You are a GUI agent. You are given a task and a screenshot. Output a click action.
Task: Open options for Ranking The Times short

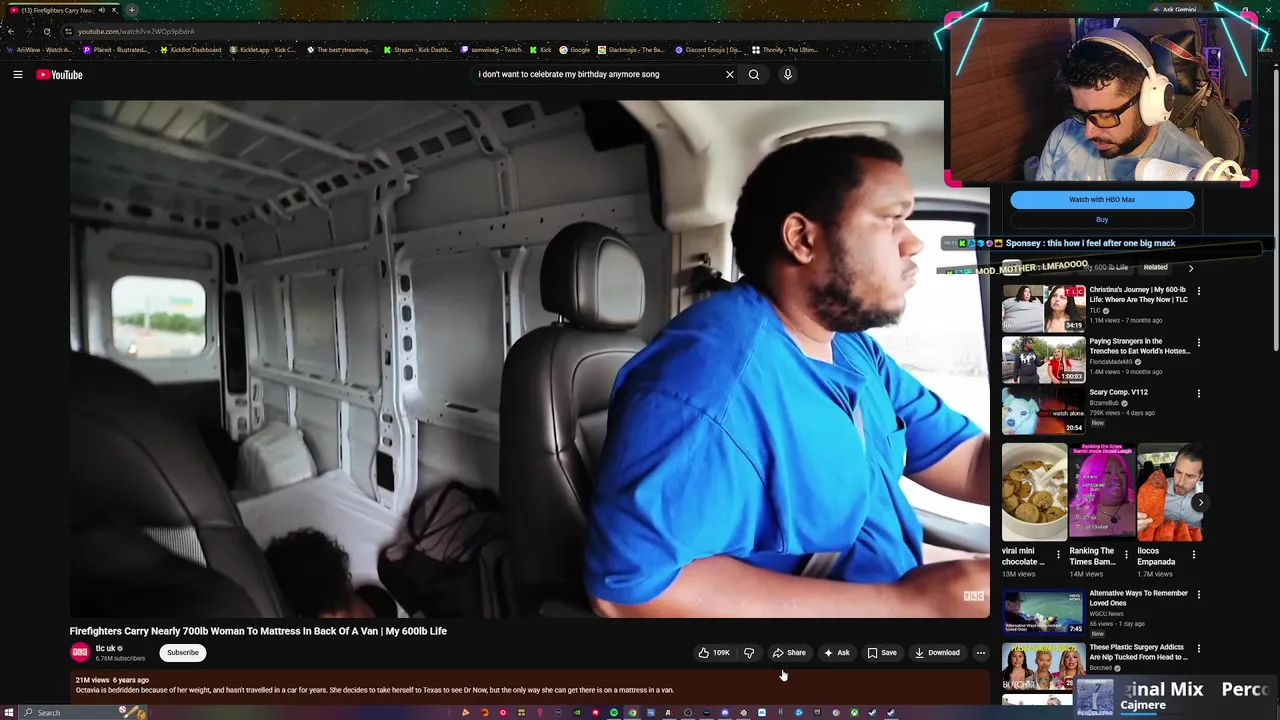click(x=1126, y=554)
